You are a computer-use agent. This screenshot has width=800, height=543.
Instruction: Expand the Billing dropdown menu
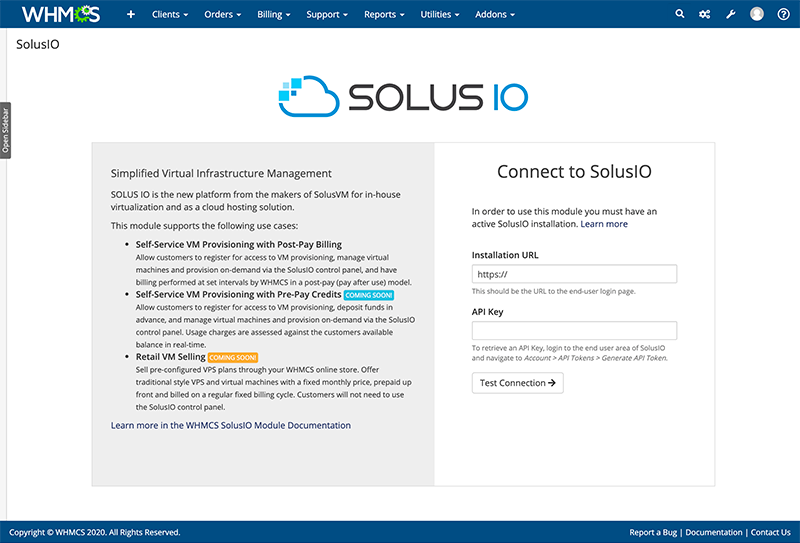tap(274, 15)
